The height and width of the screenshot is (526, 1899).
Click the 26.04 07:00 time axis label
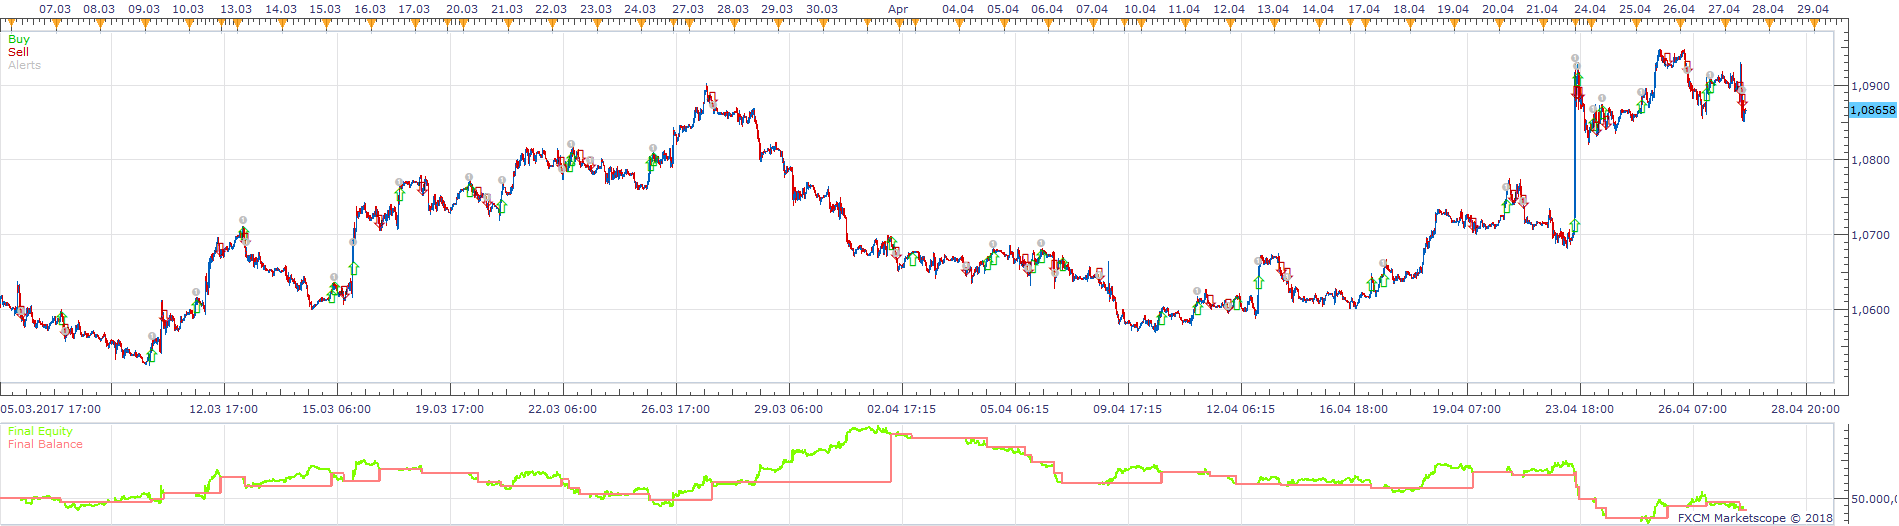point(1692,409)
